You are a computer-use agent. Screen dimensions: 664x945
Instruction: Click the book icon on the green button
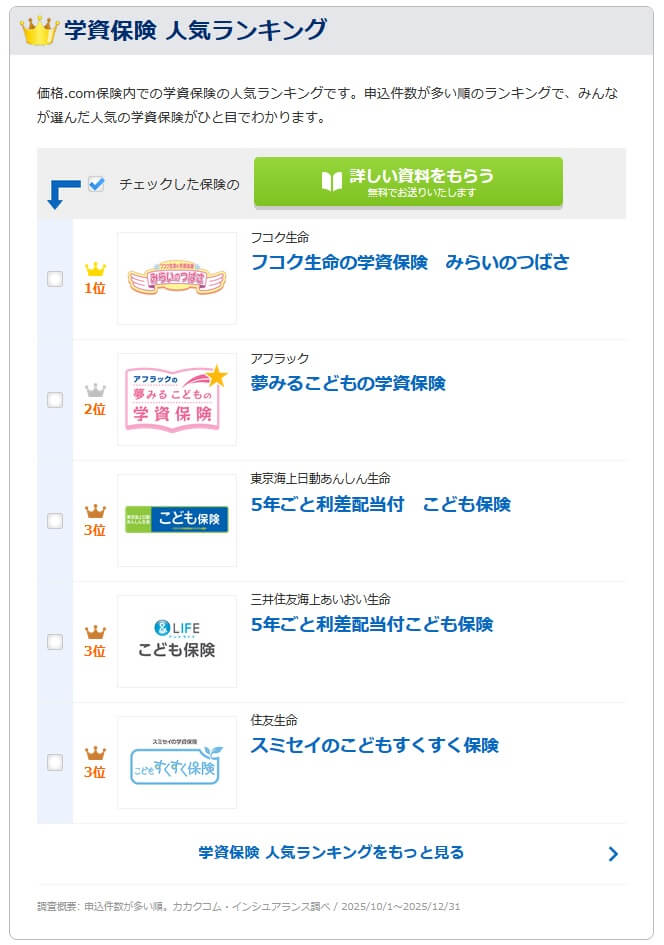[332, 181]
